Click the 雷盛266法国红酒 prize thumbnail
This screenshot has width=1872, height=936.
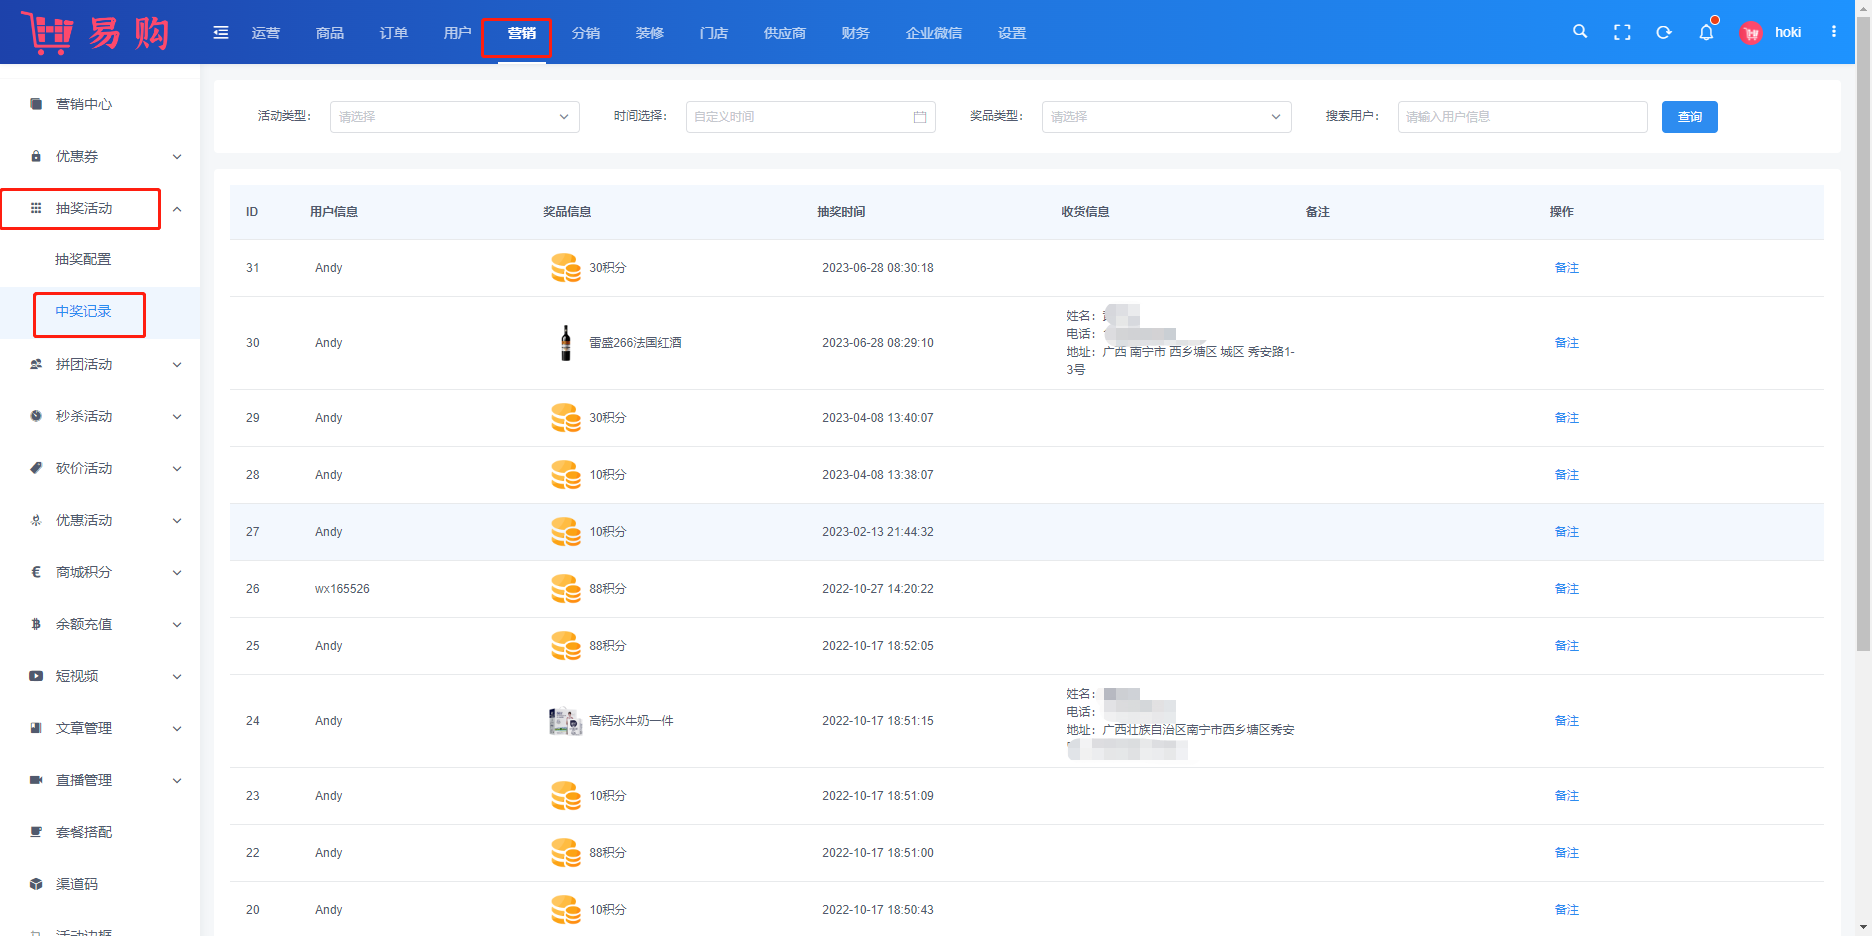(x=566, y=343)
